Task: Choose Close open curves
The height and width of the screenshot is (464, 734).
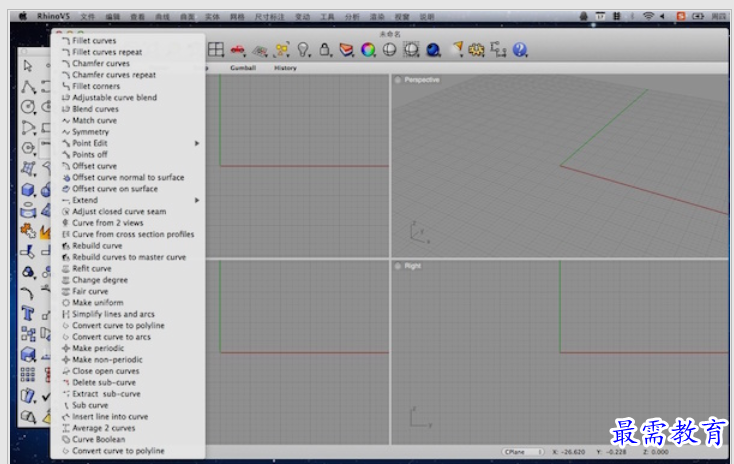Action: click(x=106, y=371)
